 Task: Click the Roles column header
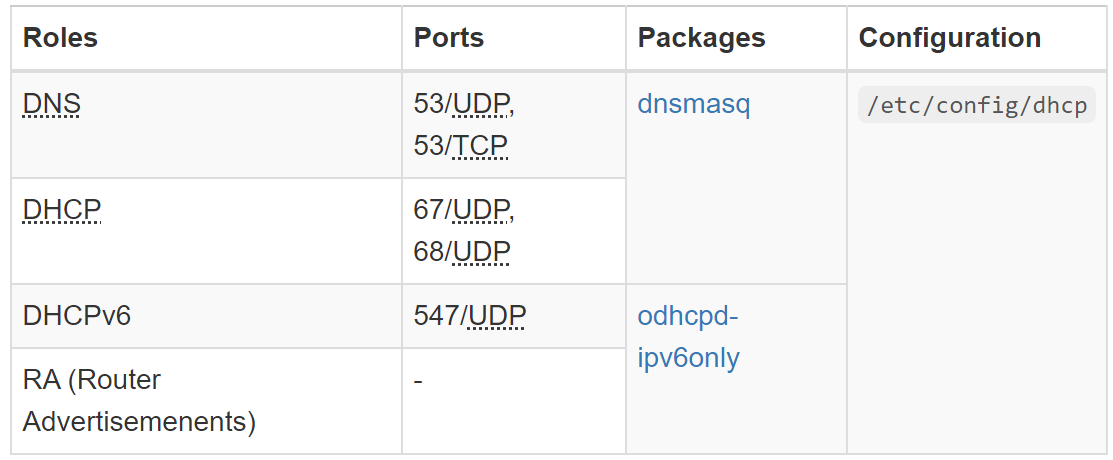tap(60, 38)
